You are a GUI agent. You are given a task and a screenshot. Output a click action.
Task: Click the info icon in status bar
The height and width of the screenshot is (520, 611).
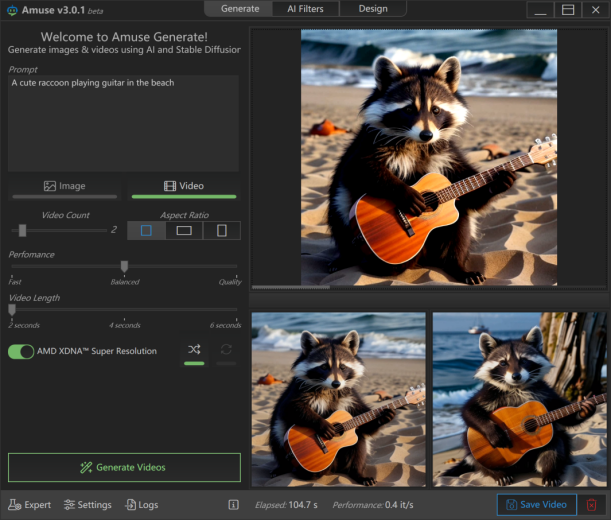click(x=233, y=505)
